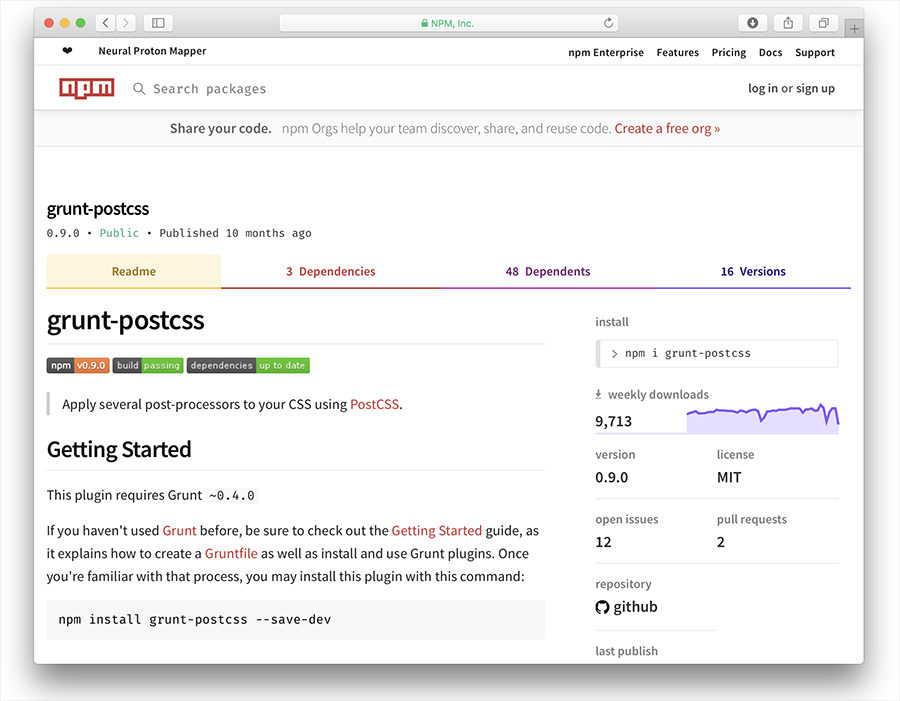Viewport: 900px width, 701px height.
Task: Toggle the Safari sidebar button
Action: 158,23
